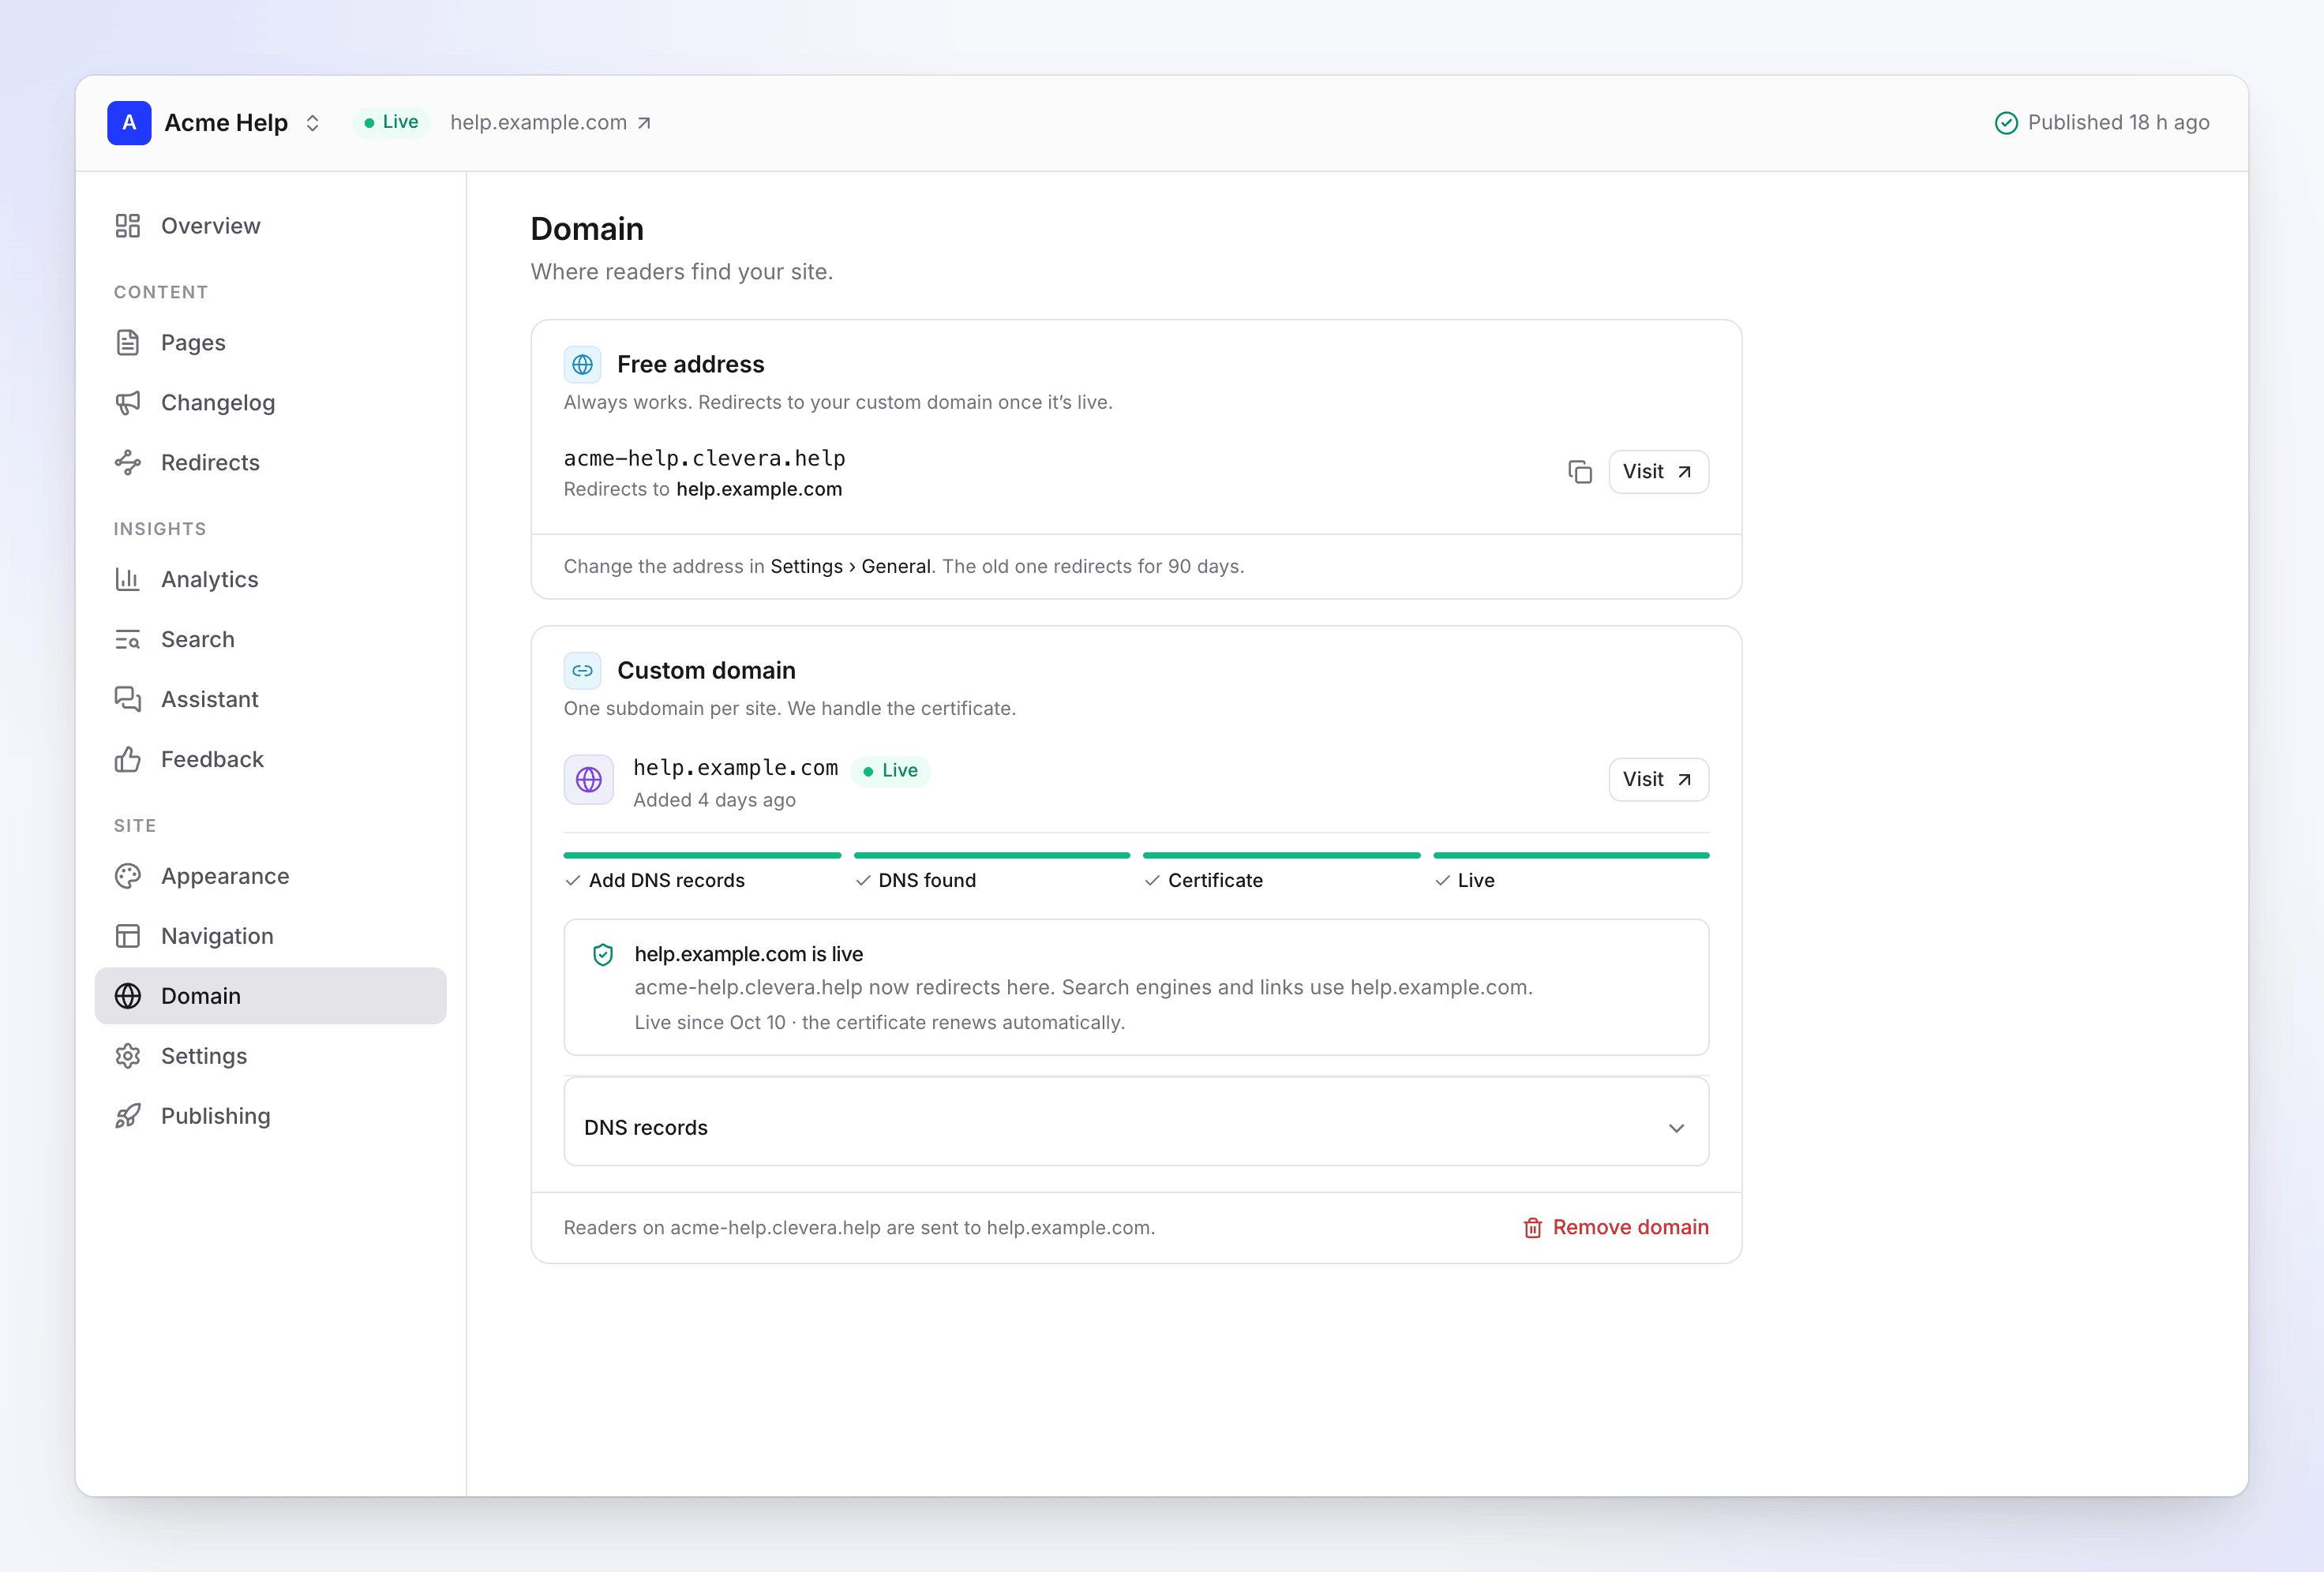Click the Overview grid icon in sidebar
Image resolution: width=2324 pixels, height=1572 pixels.
(x=128, y=226)
